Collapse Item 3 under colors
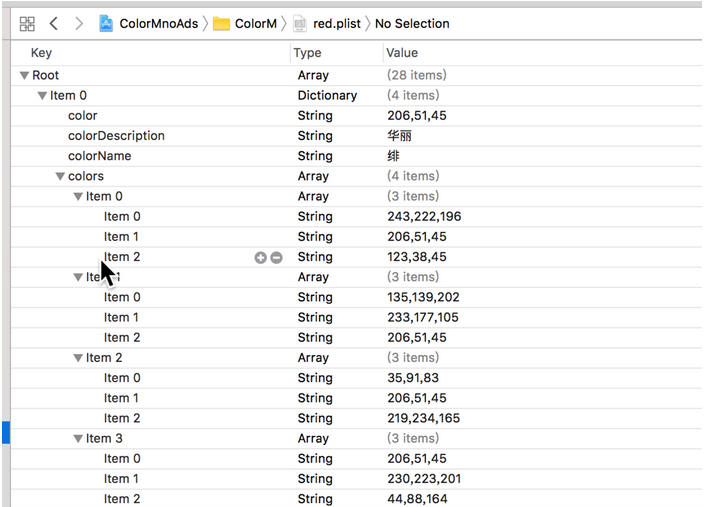 coord(78,438)
